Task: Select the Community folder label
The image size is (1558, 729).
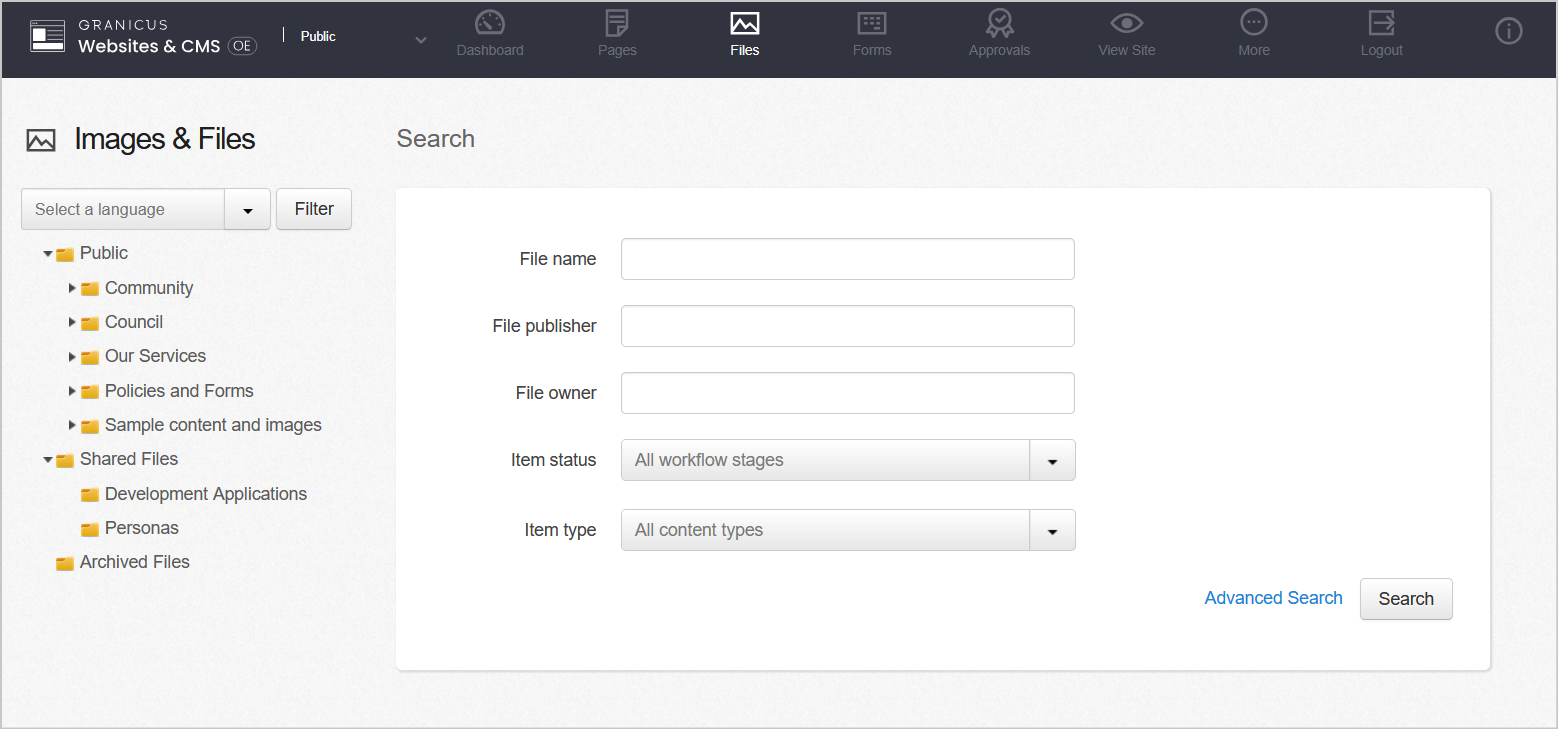Action: [x=149, y=288]
